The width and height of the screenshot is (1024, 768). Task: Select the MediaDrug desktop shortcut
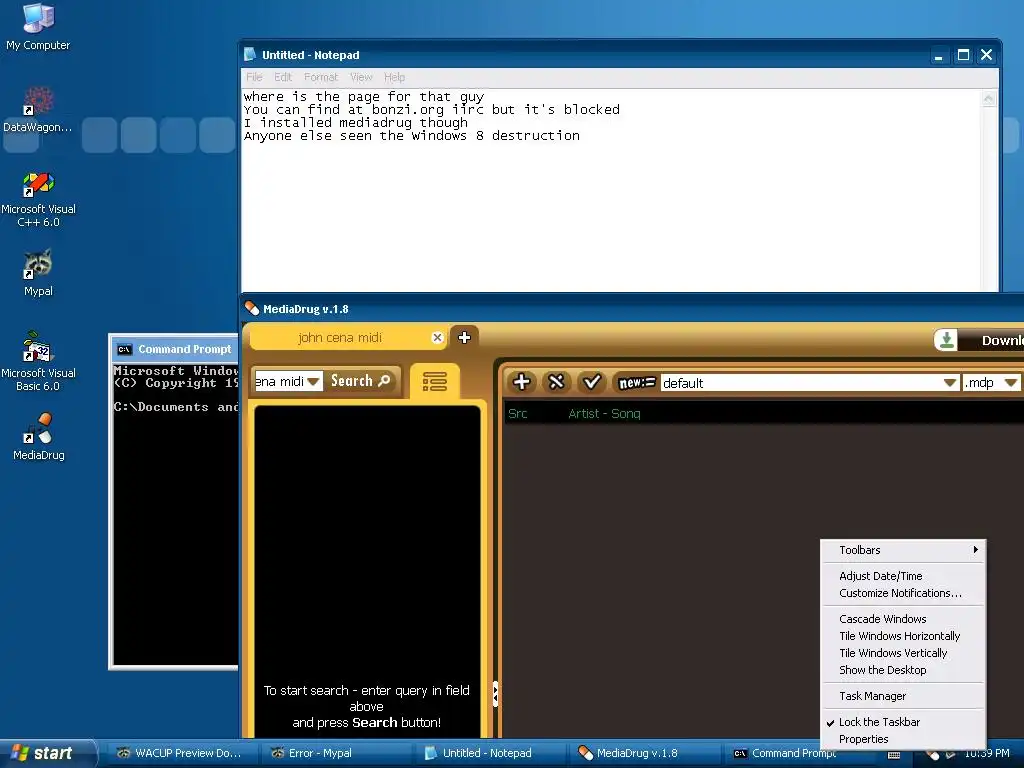(x=38, y=437)
